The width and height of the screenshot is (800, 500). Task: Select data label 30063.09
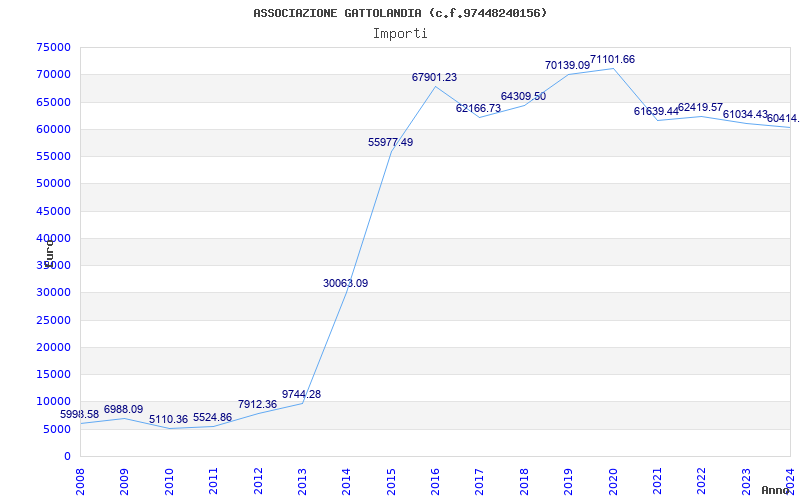tap(345, 283)
